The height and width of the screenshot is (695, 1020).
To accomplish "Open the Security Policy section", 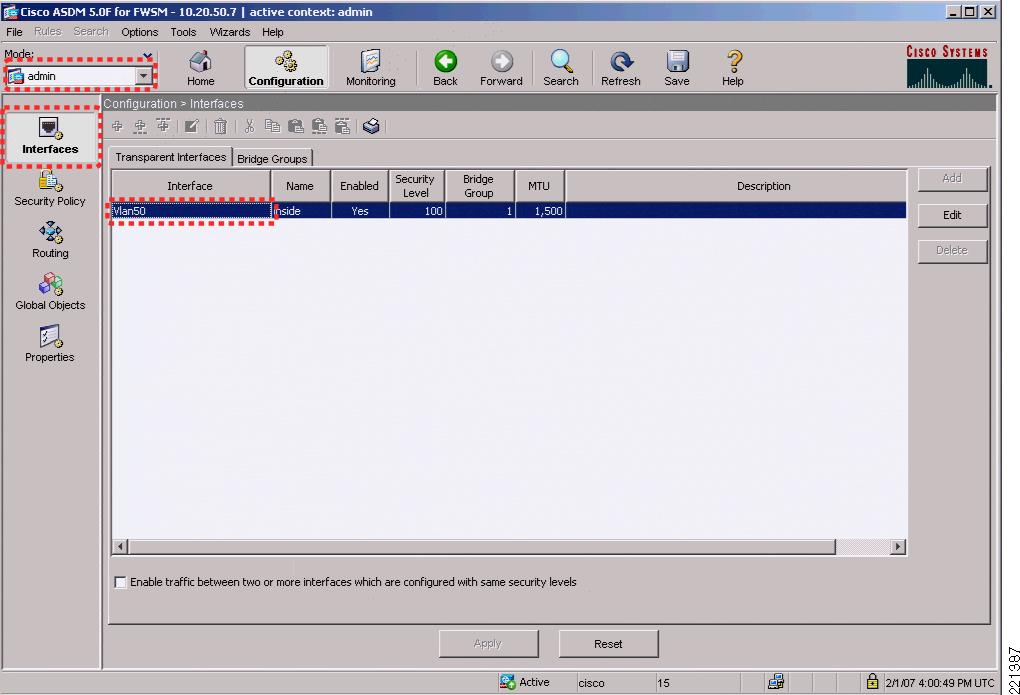I will (x=50, y=189).
